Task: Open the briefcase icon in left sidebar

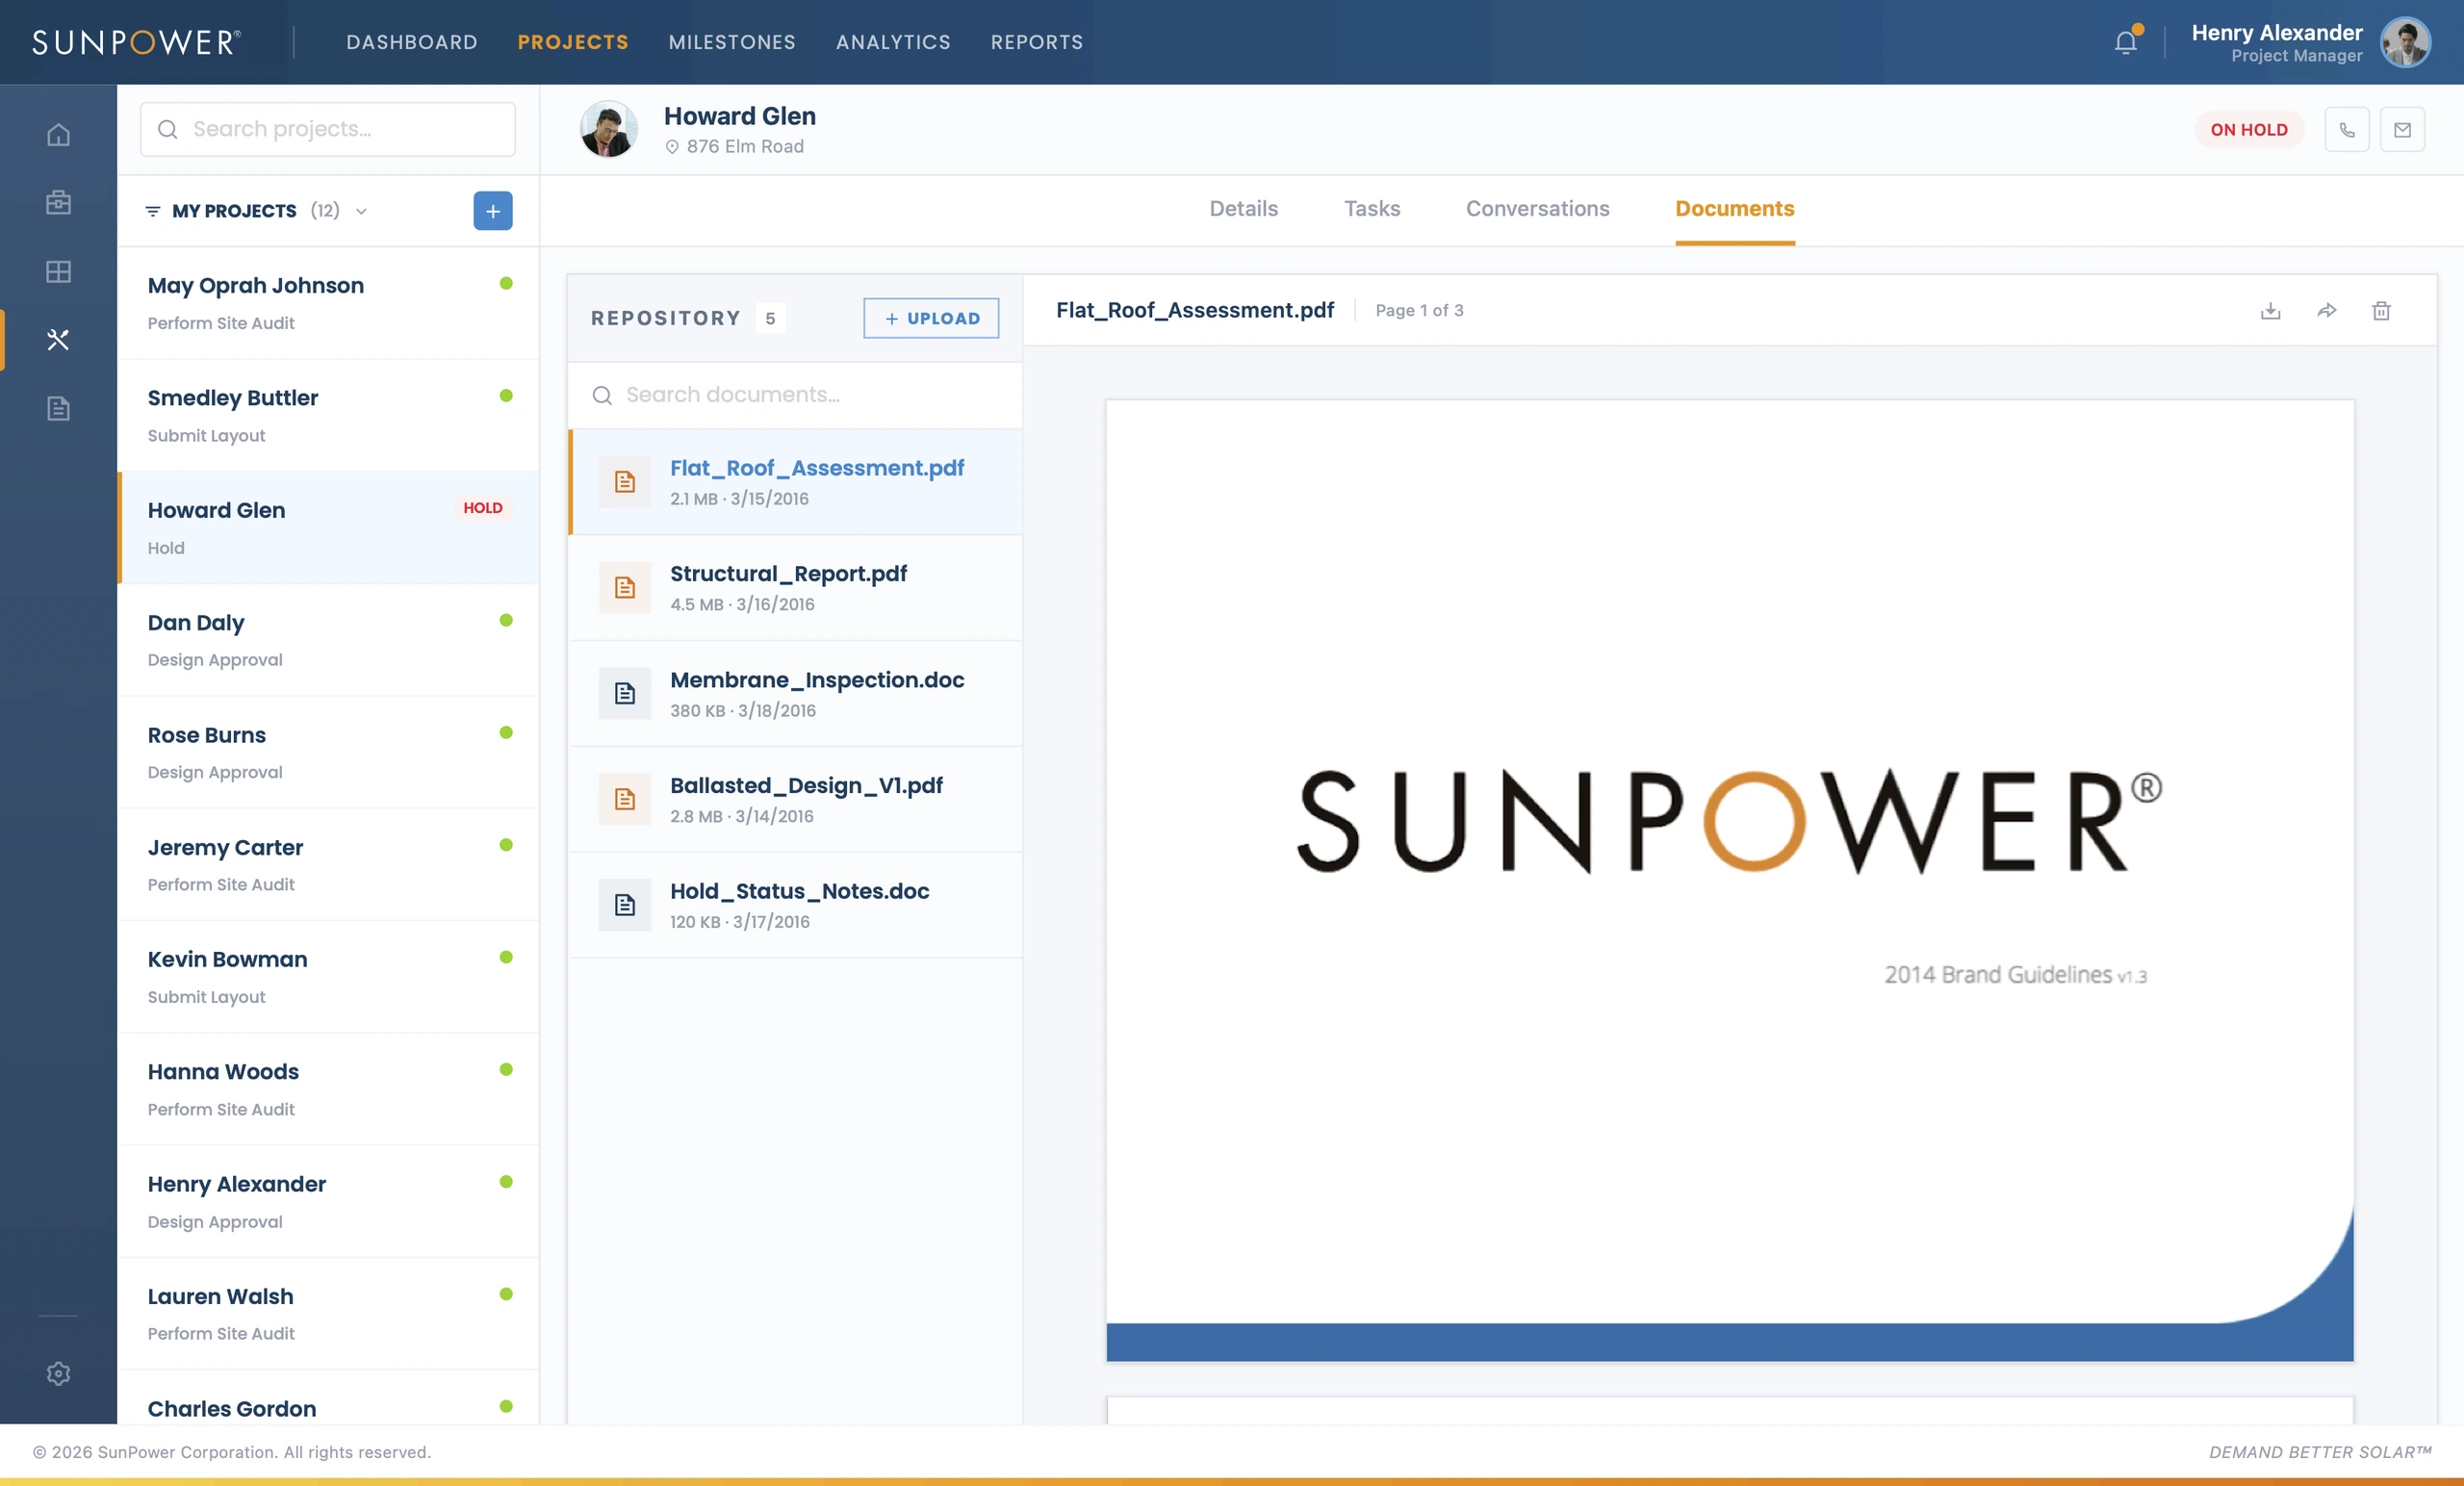Action: (x=58, y=202)
